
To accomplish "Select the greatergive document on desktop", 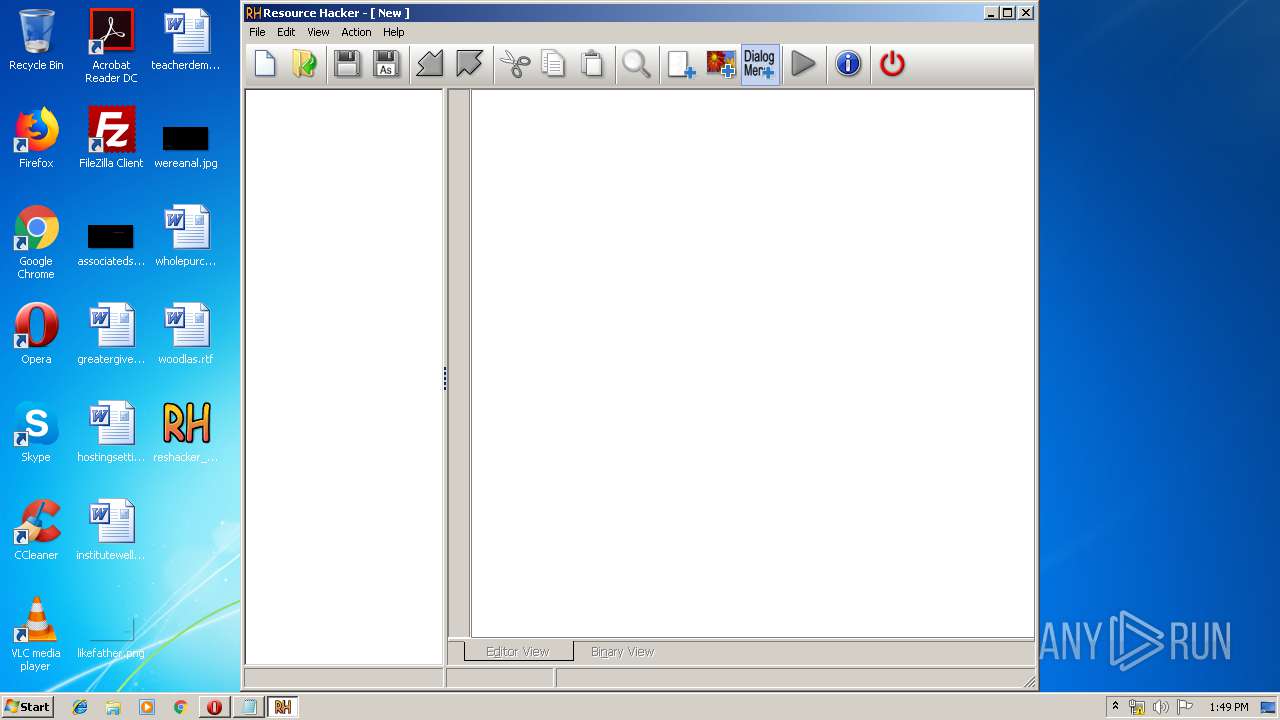I will (x=111, y=335).
